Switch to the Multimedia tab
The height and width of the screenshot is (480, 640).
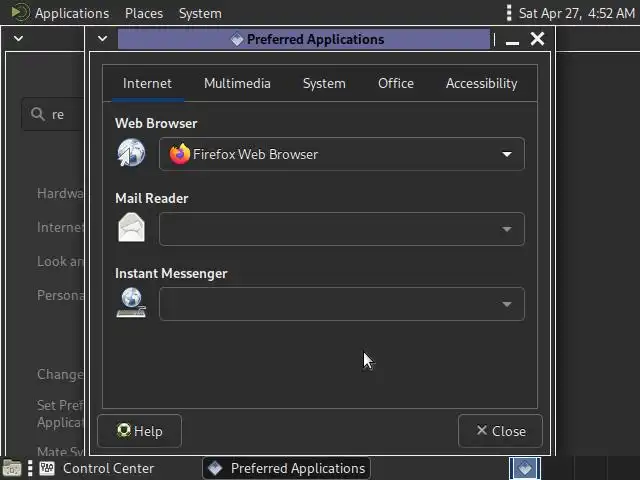(x=237, y=83)
